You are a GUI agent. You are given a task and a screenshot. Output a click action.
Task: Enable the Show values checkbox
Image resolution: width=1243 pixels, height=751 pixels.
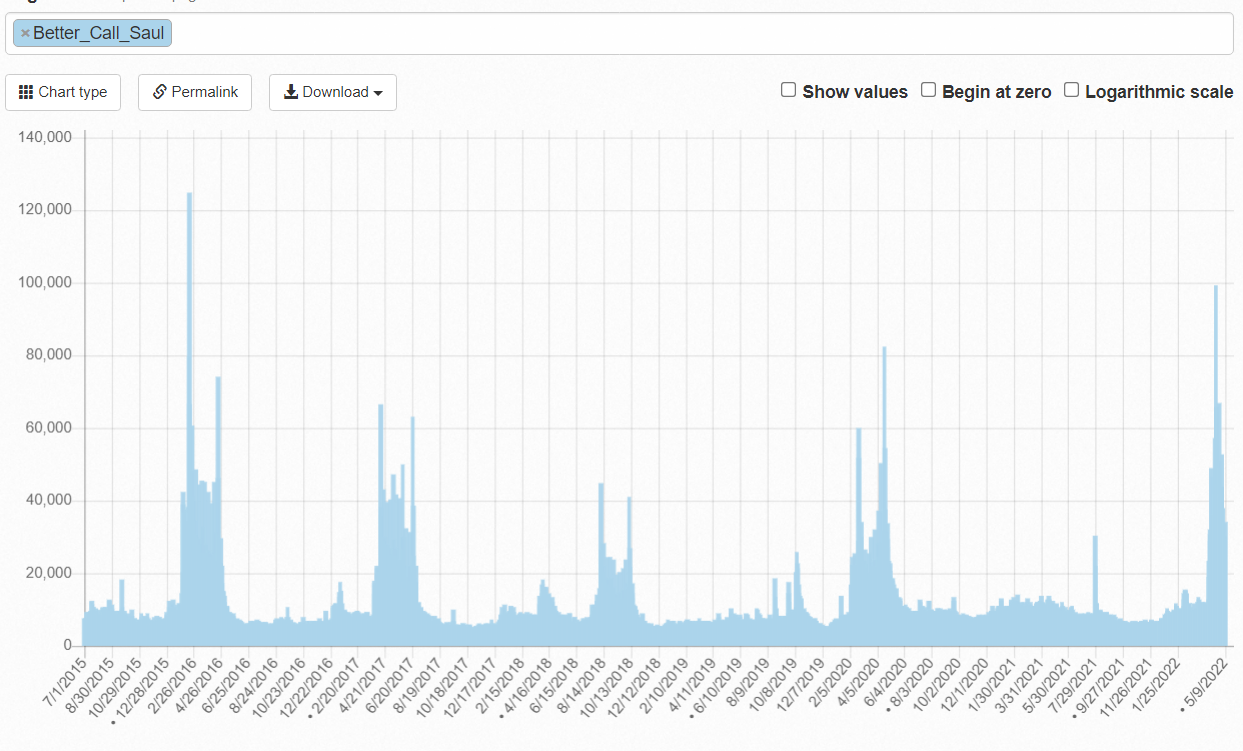[788, 90]
